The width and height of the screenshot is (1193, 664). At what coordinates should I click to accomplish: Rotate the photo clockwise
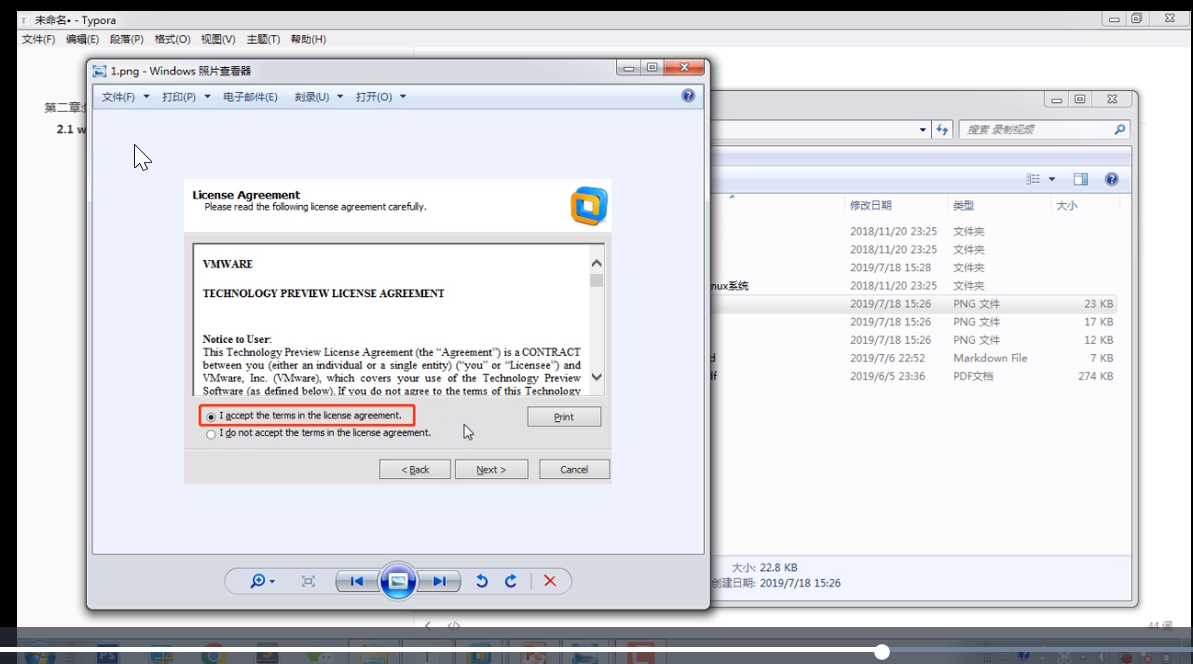(511, 582)
